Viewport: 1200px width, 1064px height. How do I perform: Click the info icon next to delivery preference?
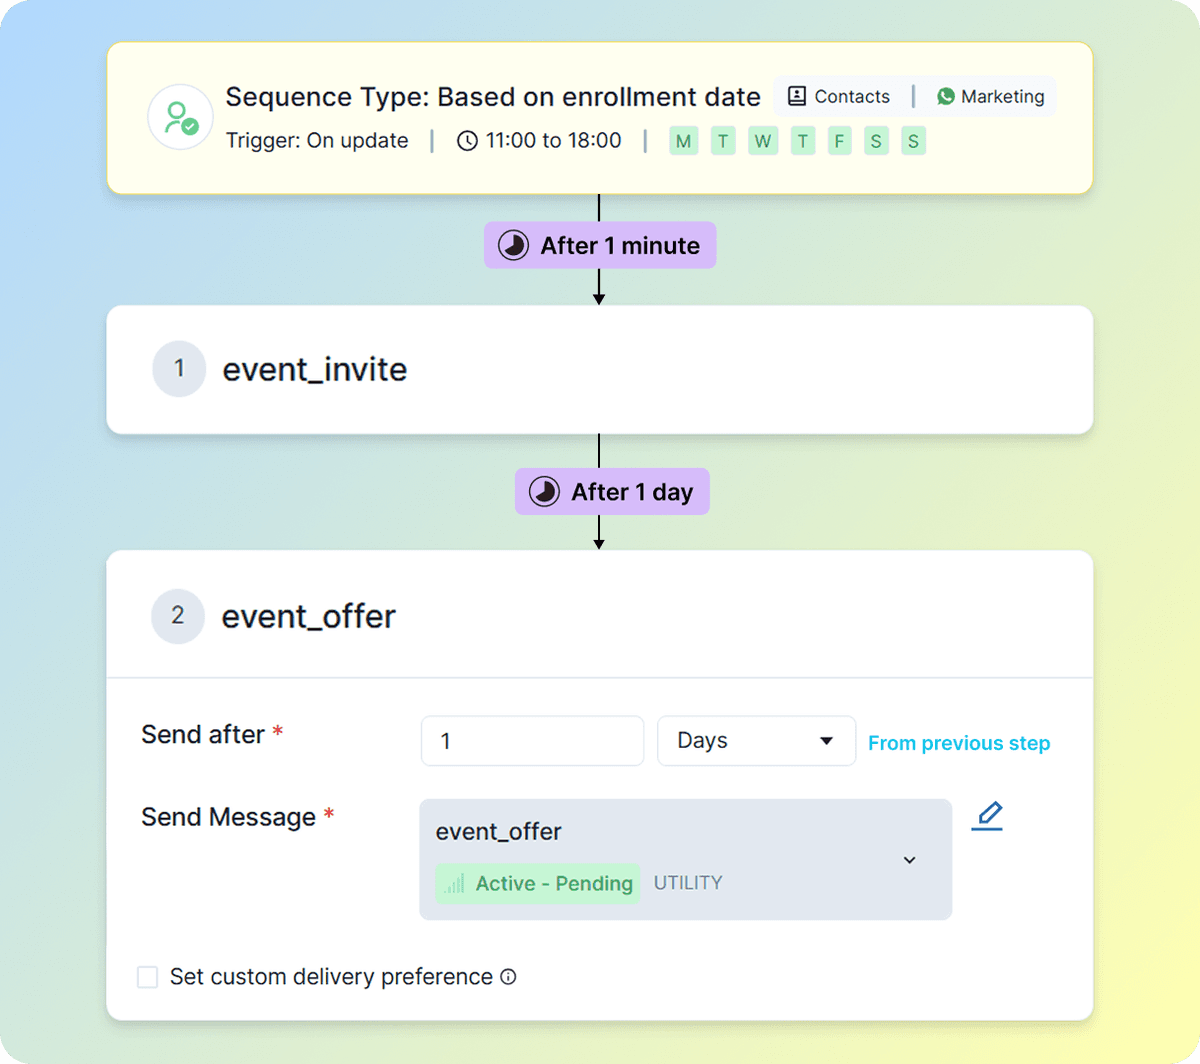[509, 977]
